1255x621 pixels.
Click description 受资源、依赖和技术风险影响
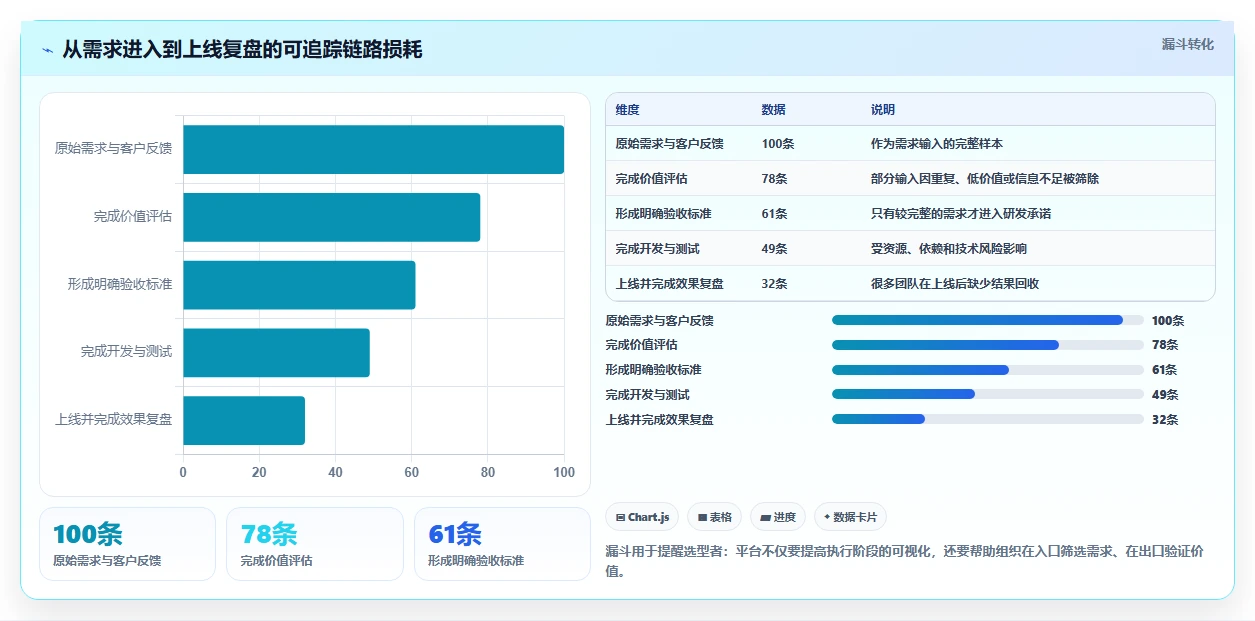(949, 249)
